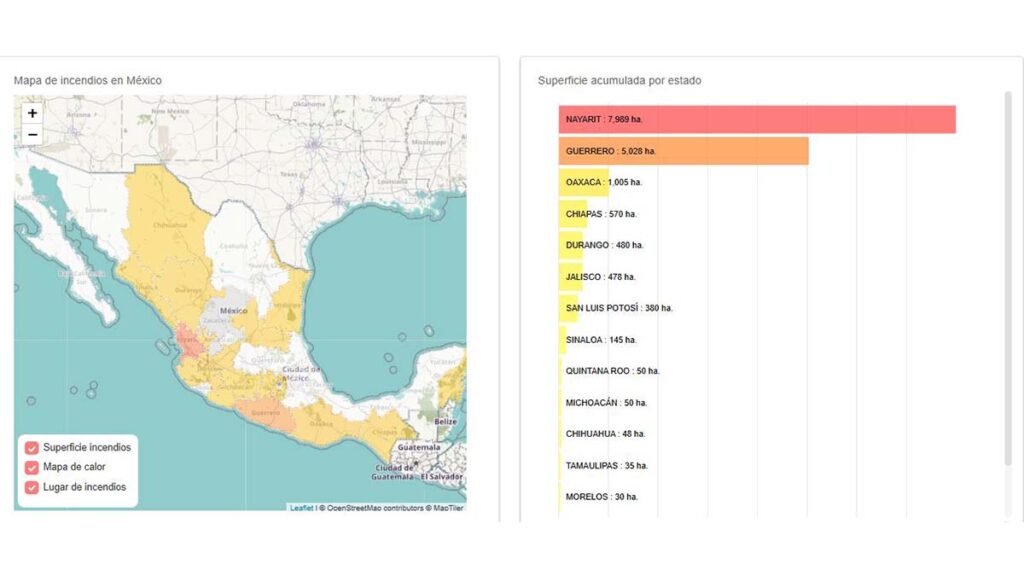The image size is (1024, 576).
Task: Zoom in on the fire map
Action: click(32, 113)
